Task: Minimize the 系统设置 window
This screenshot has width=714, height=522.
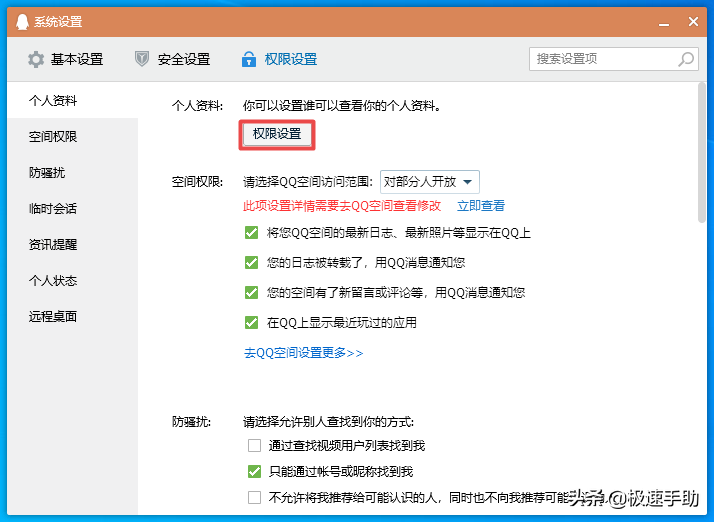Action: (x=664, y=22)
